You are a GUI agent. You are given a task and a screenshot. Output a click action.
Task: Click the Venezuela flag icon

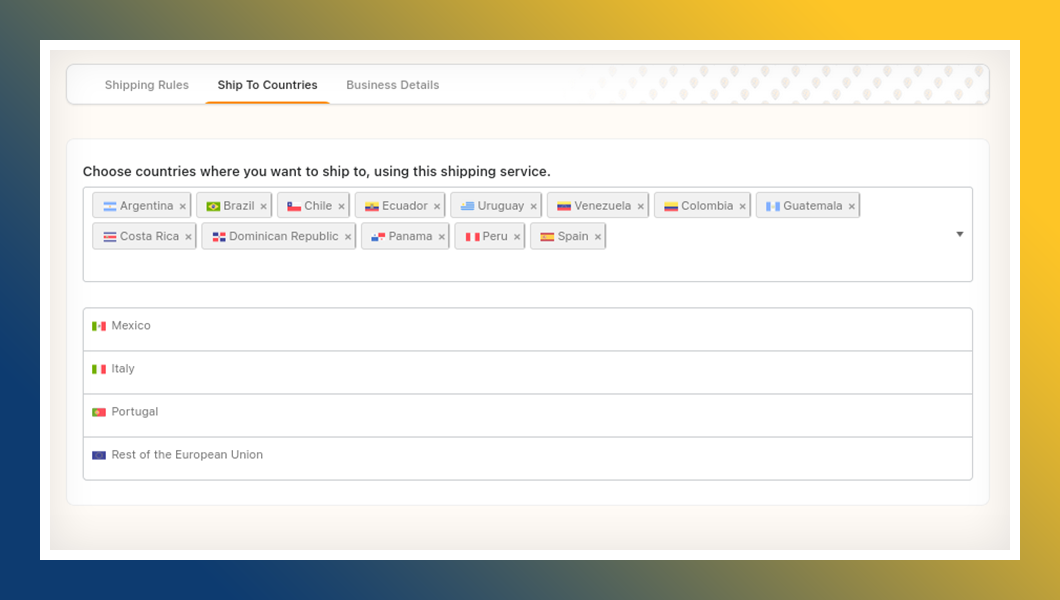click(x=564, y=206)
